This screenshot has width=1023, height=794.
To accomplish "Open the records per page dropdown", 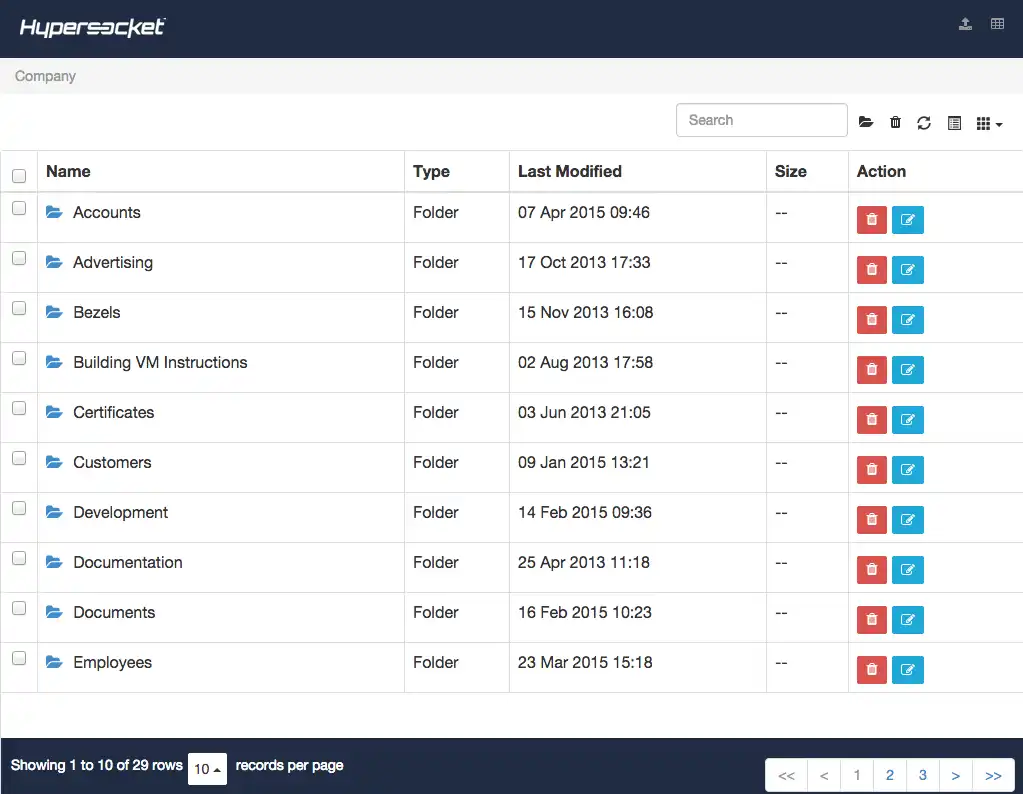I will [x=207, y=769].
